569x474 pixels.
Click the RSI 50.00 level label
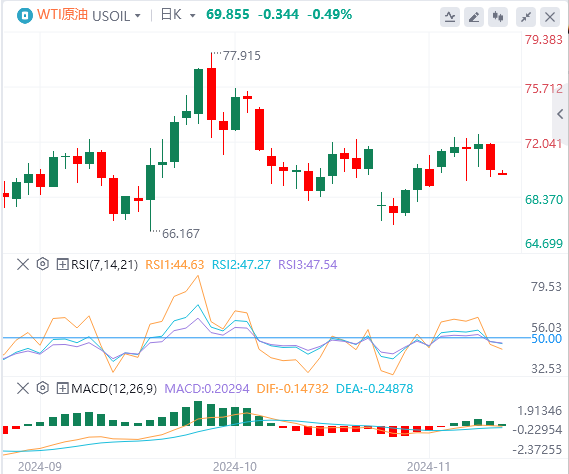pyautogui.click(x=546, y=339)
